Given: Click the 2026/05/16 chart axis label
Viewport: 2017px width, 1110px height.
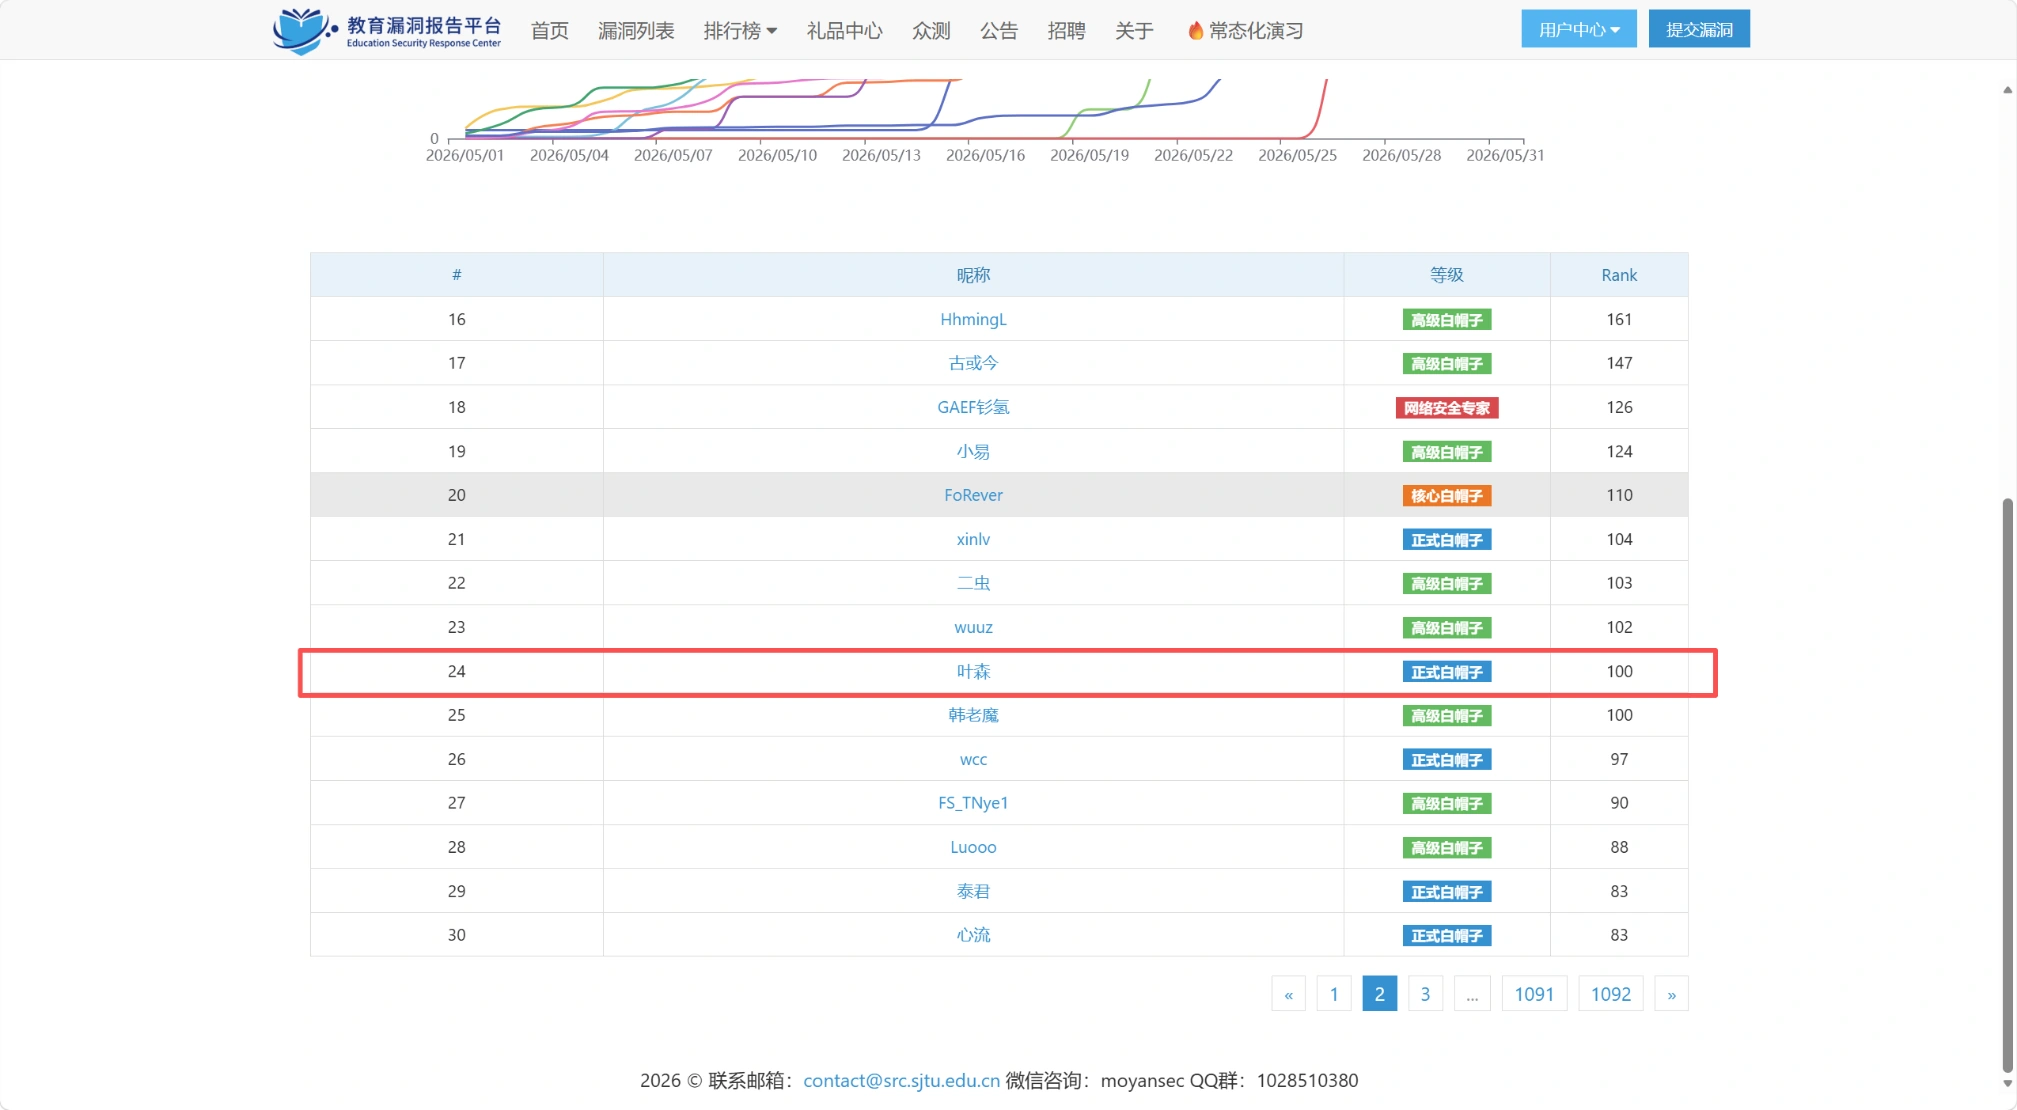Looking at the screenshot, I should (985, 155).
